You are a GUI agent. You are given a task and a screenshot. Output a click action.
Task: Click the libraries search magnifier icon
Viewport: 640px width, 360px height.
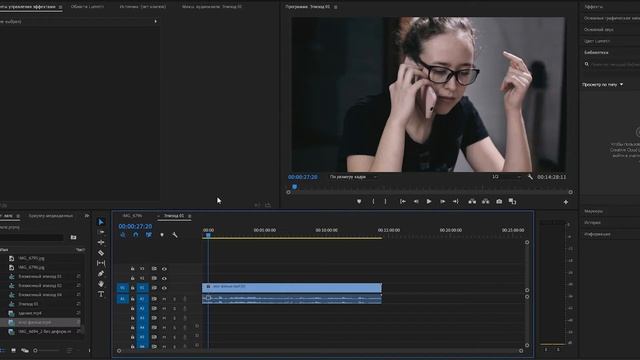tap(587, 64)
